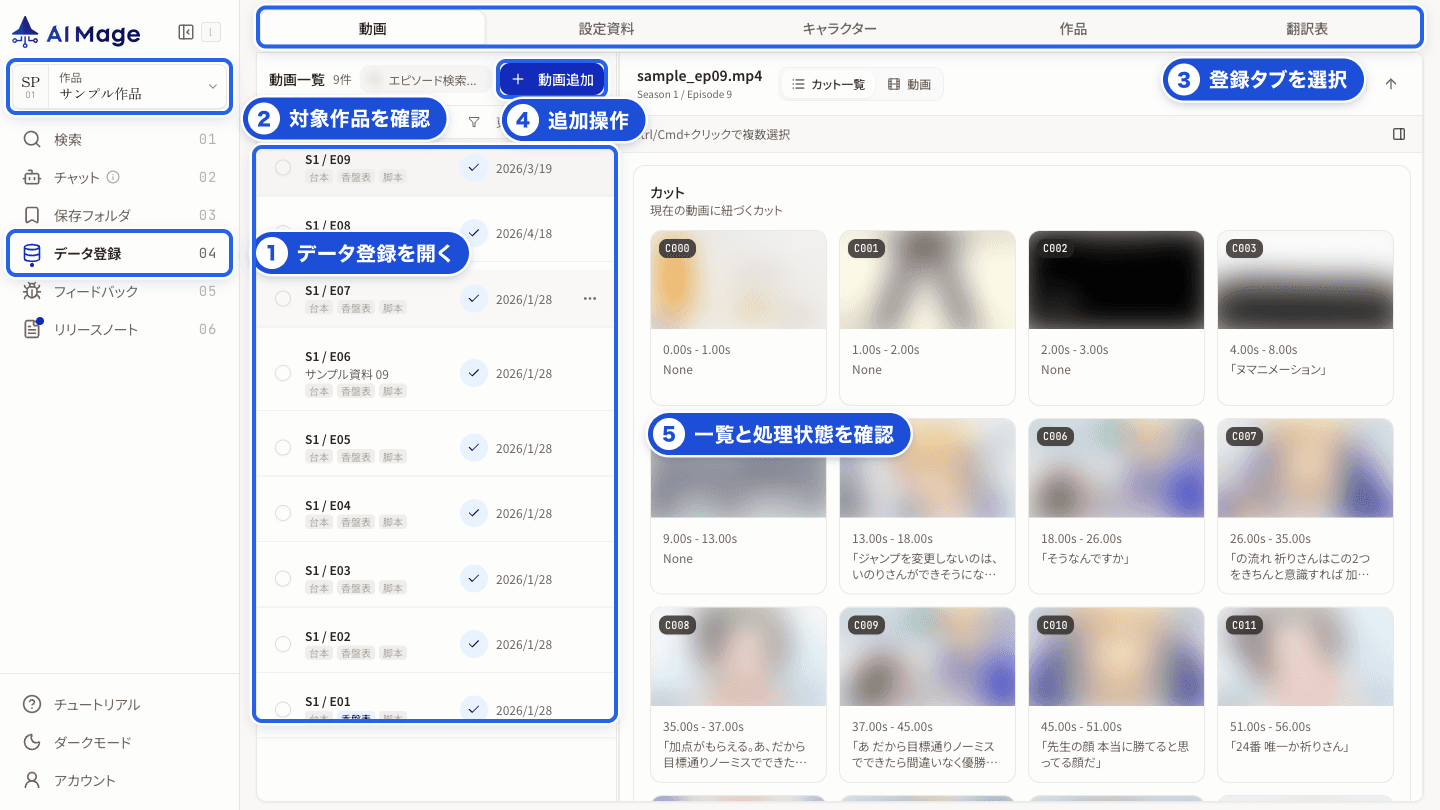
Task: Click the check status icon for S1 / E07
Action: click(474, 298)
